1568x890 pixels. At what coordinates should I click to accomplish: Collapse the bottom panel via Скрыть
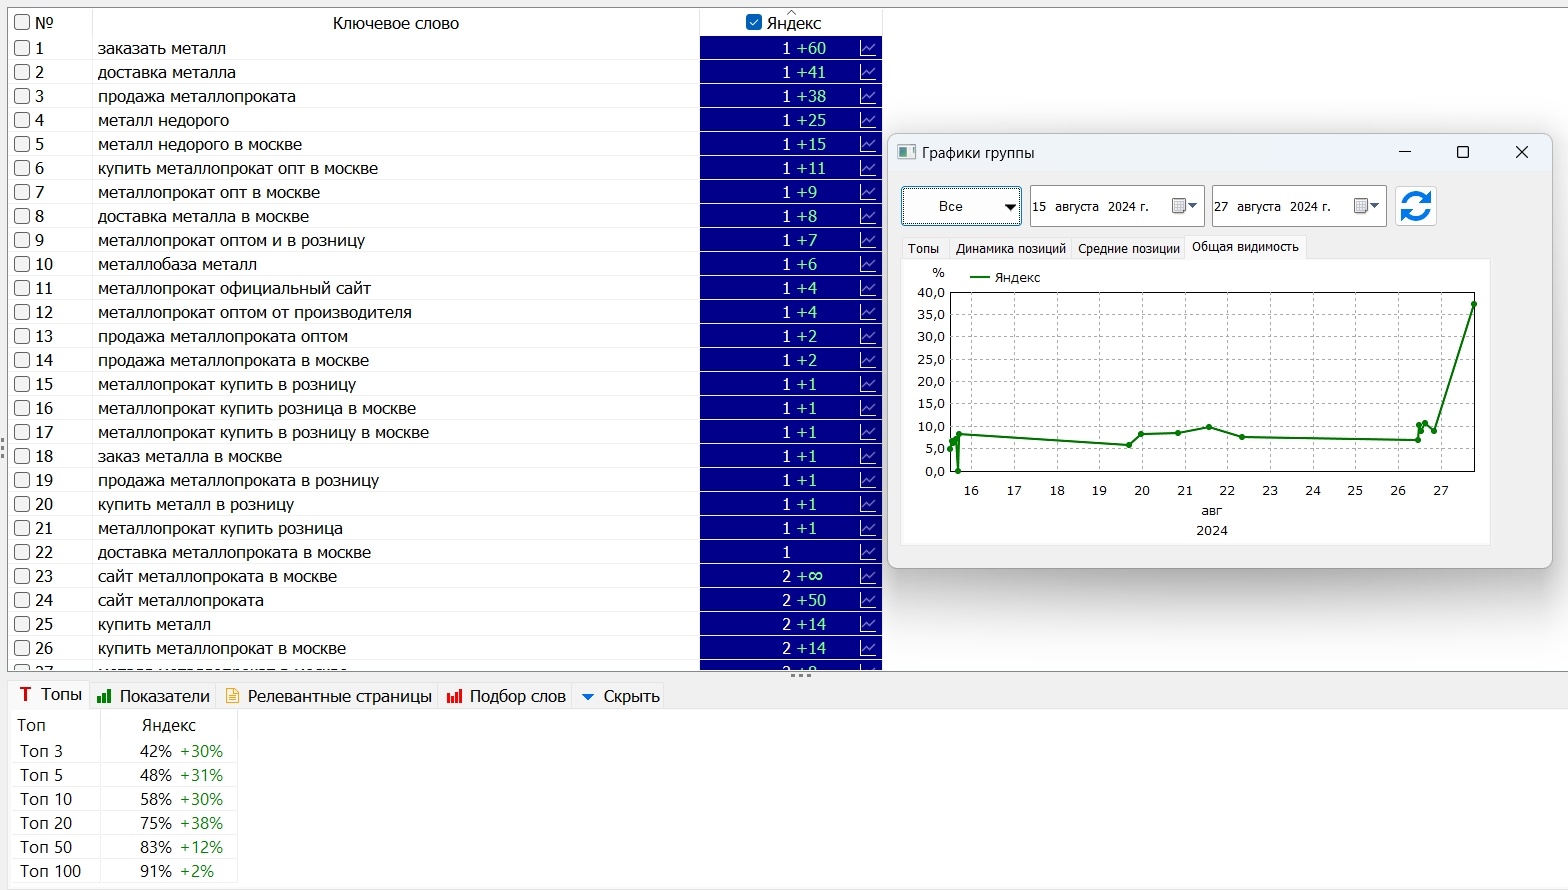point(620,696)
